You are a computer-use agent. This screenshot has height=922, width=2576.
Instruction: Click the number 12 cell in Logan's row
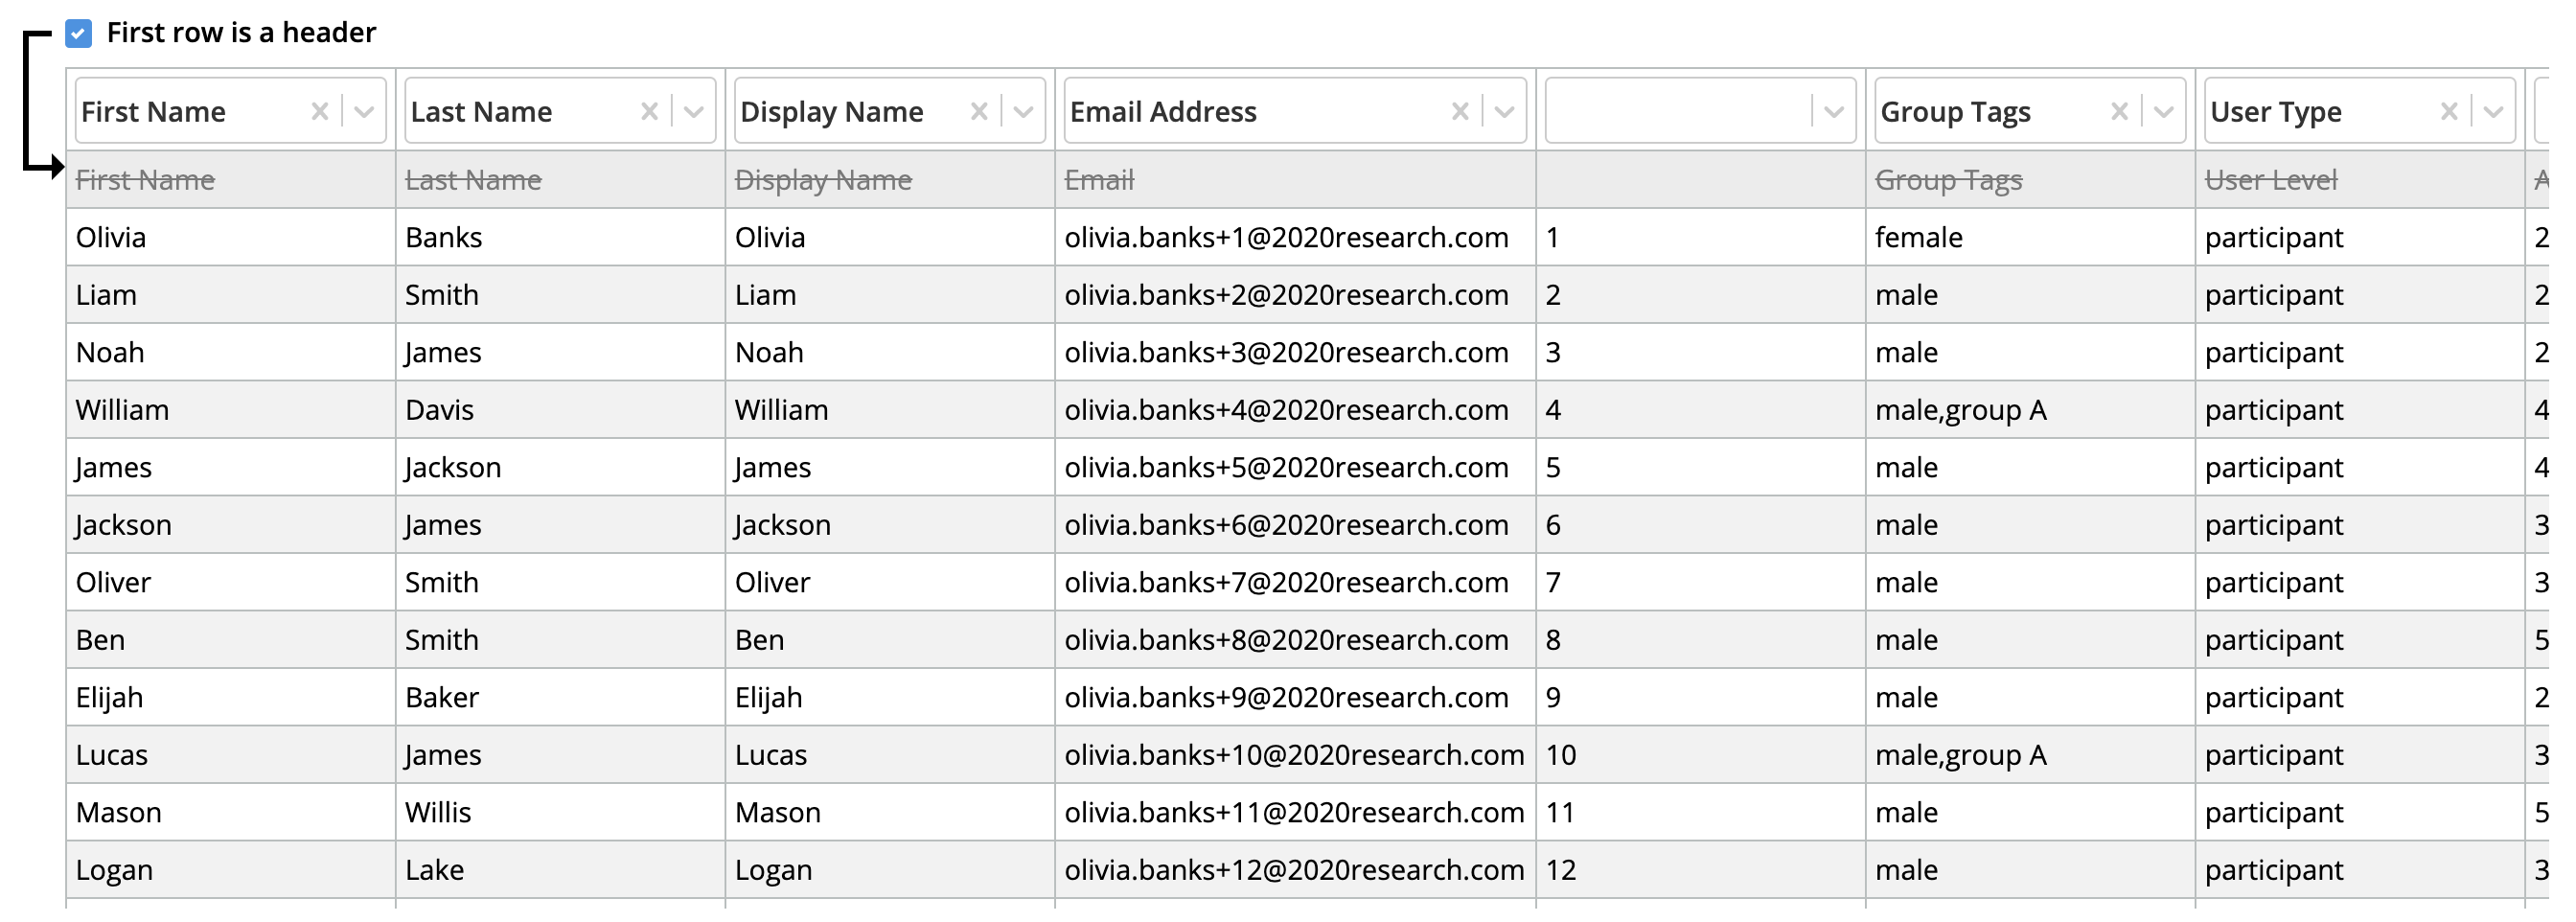pos(1700,870)
